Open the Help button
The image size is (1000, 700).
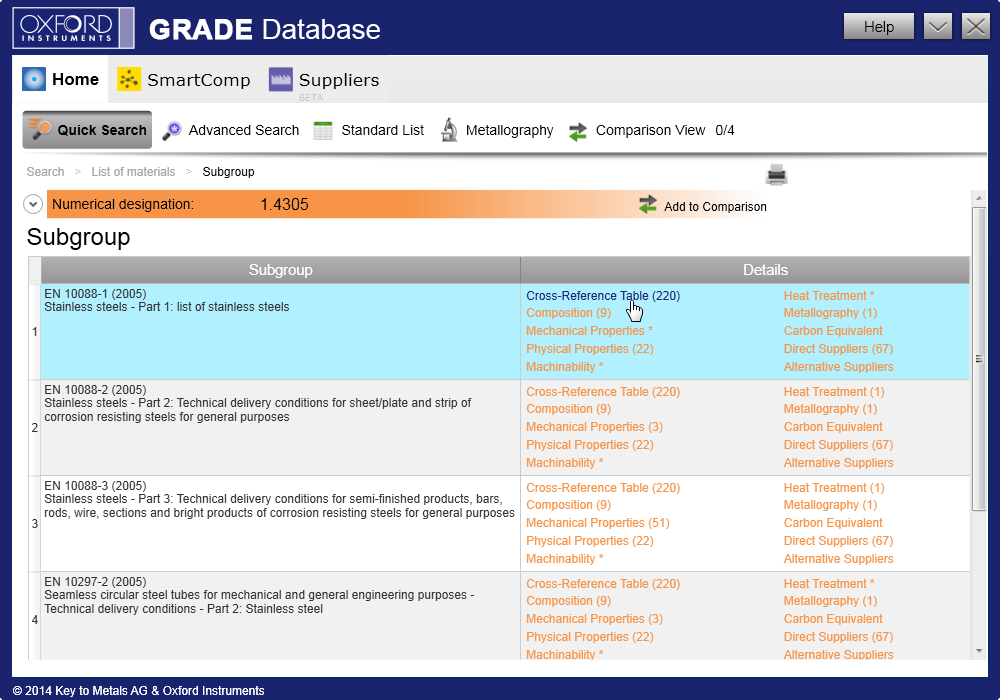pos(878,27)
